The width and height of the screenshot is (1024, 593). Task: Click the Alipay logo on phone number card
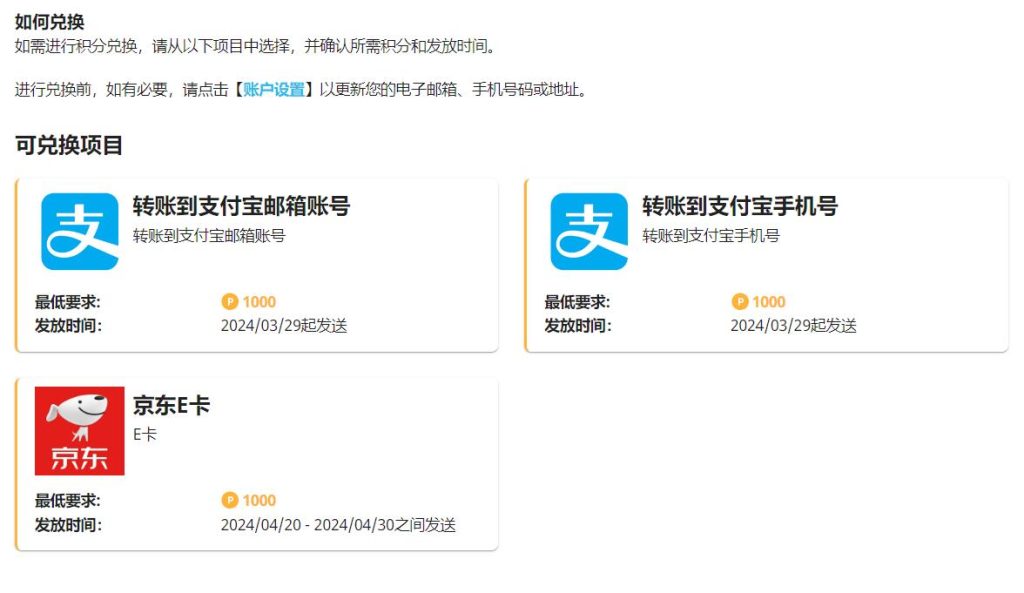coord(589,231)
